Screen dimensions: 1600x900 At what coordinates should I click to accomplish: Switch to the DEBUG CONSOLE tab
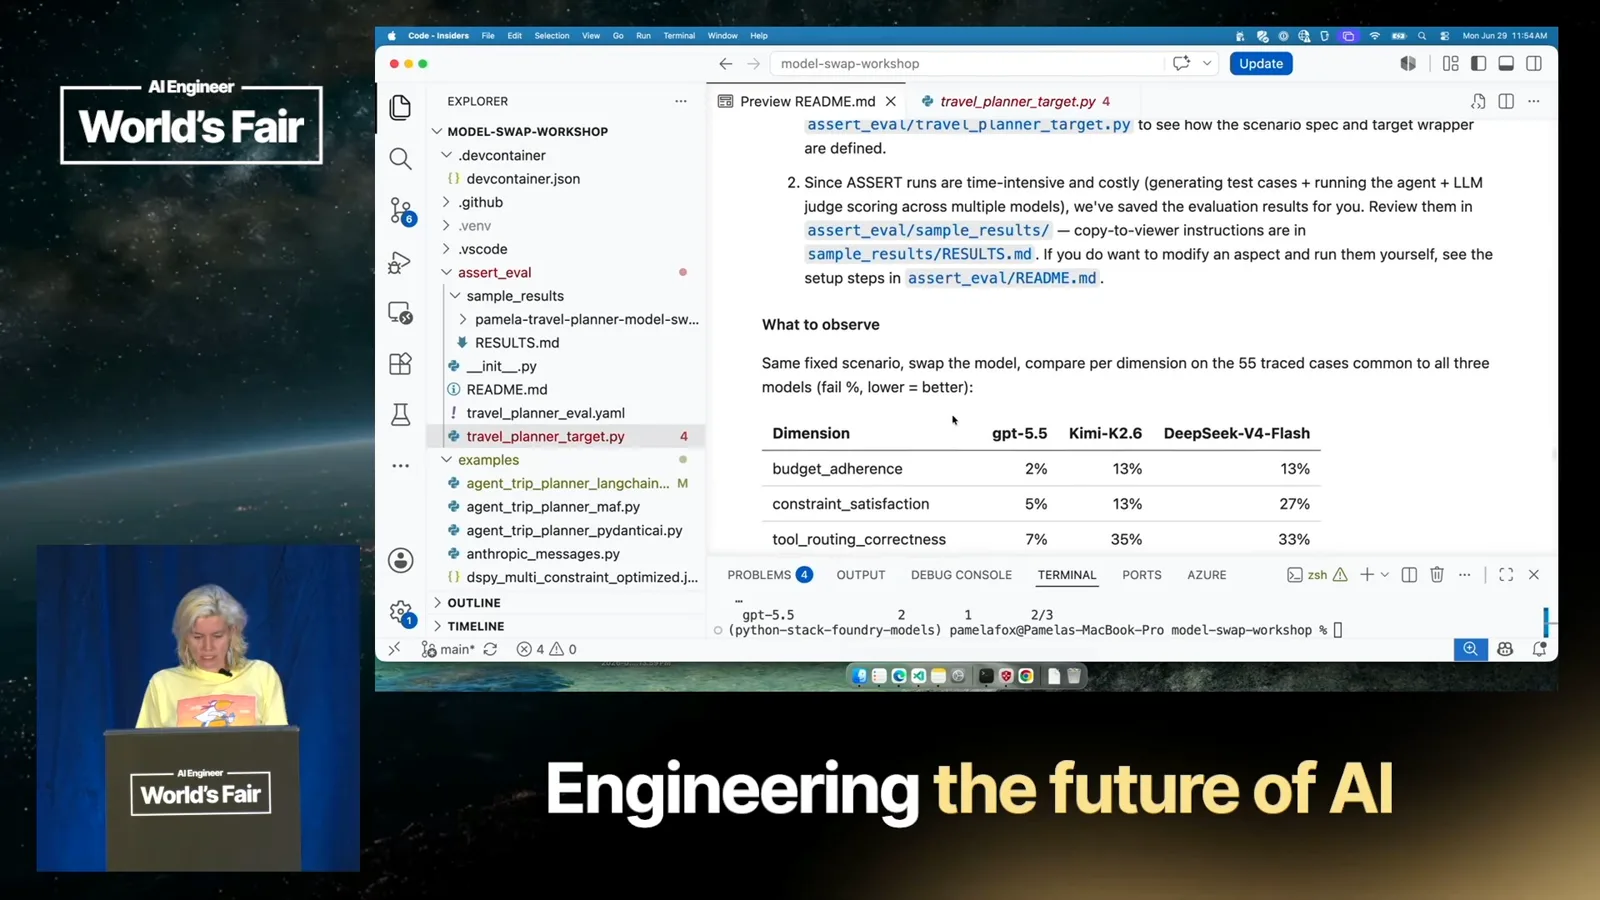[961, 575]
